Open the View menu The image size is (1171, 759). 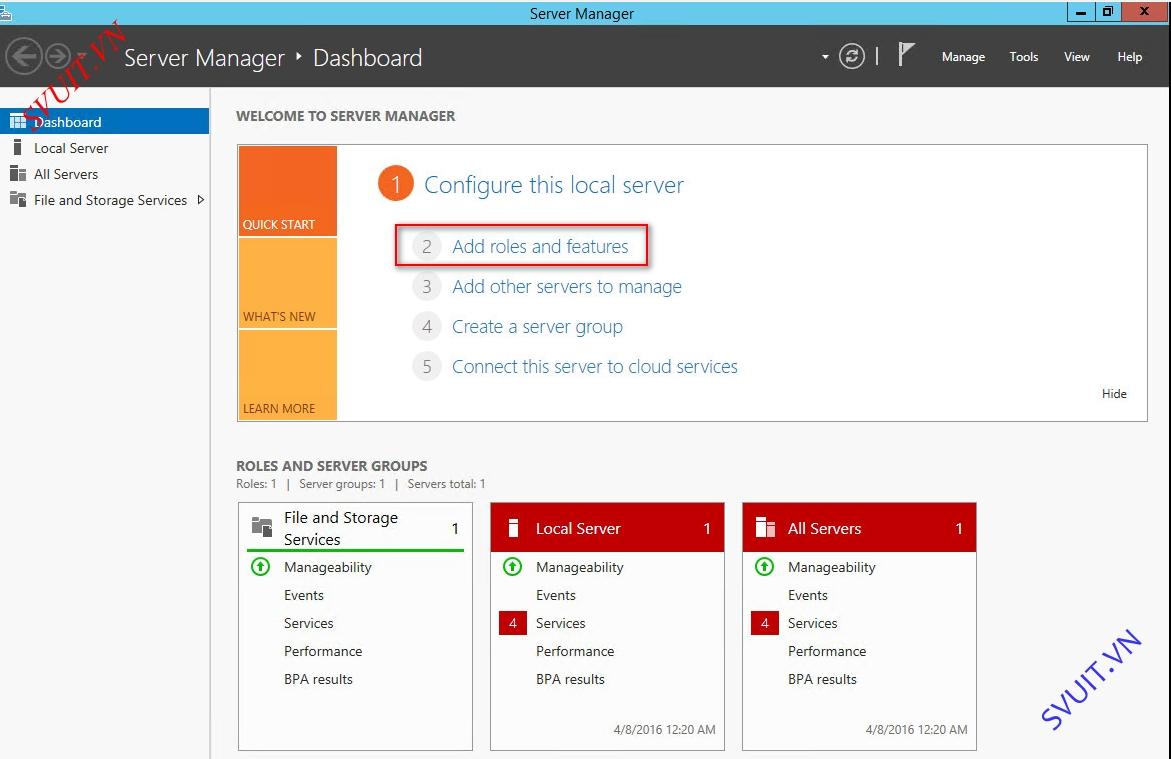click(x=1076, y=57)
